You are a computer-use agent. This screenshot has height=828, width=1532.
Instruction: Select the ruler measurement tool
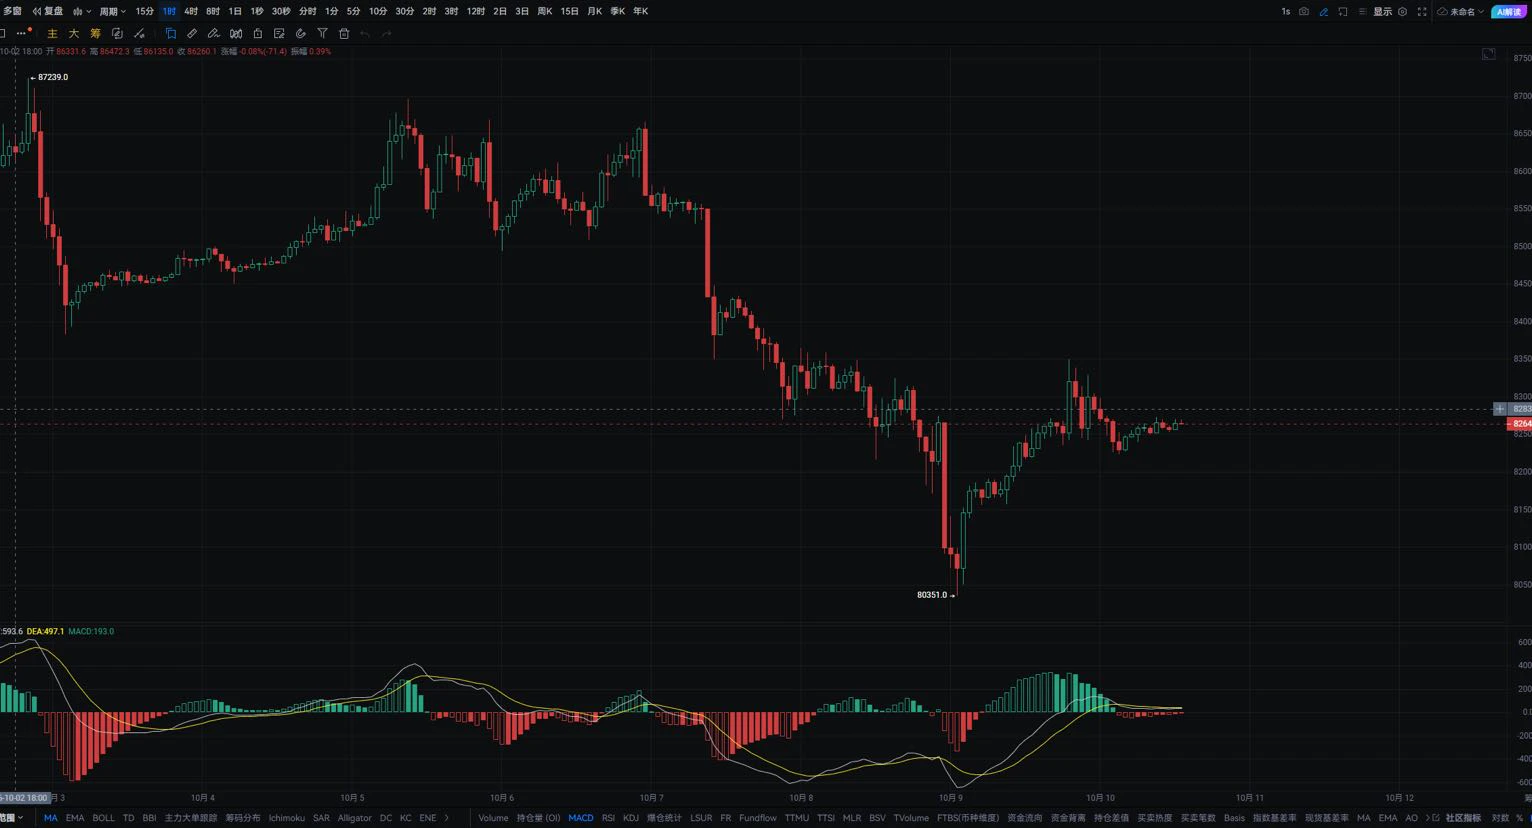point(192,34)
